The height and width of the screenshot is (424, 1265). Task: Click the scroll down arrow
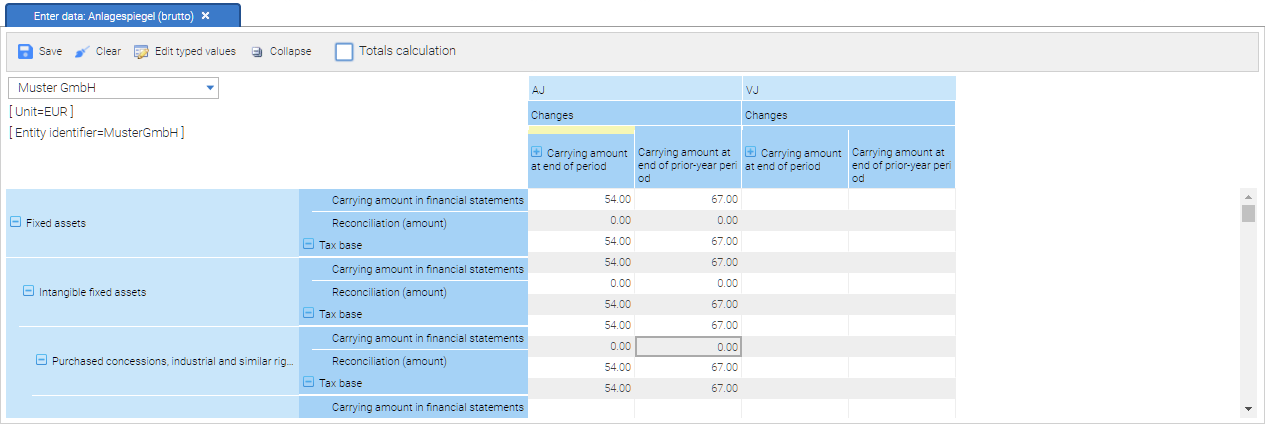click(1247, 409)
